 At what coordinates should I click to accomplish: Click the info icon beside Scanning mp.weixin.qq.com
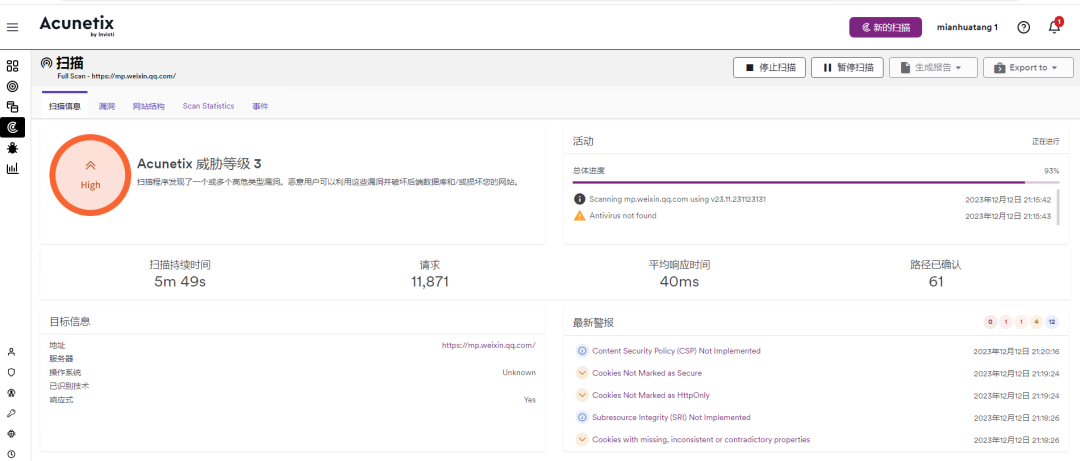click(579, 199)
